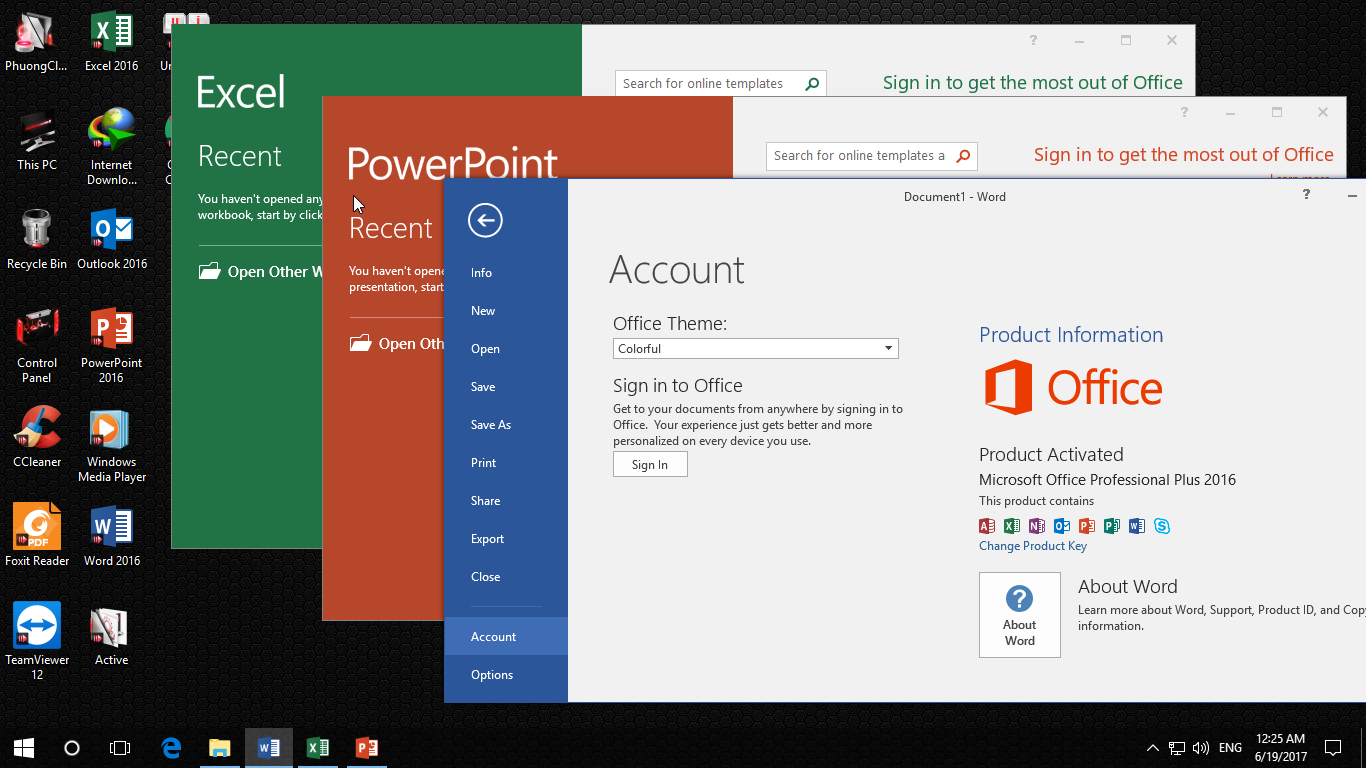Select Share in Word backstage menu
Image resolution: width=1366 pixels, height=768 pixels.
506,501
